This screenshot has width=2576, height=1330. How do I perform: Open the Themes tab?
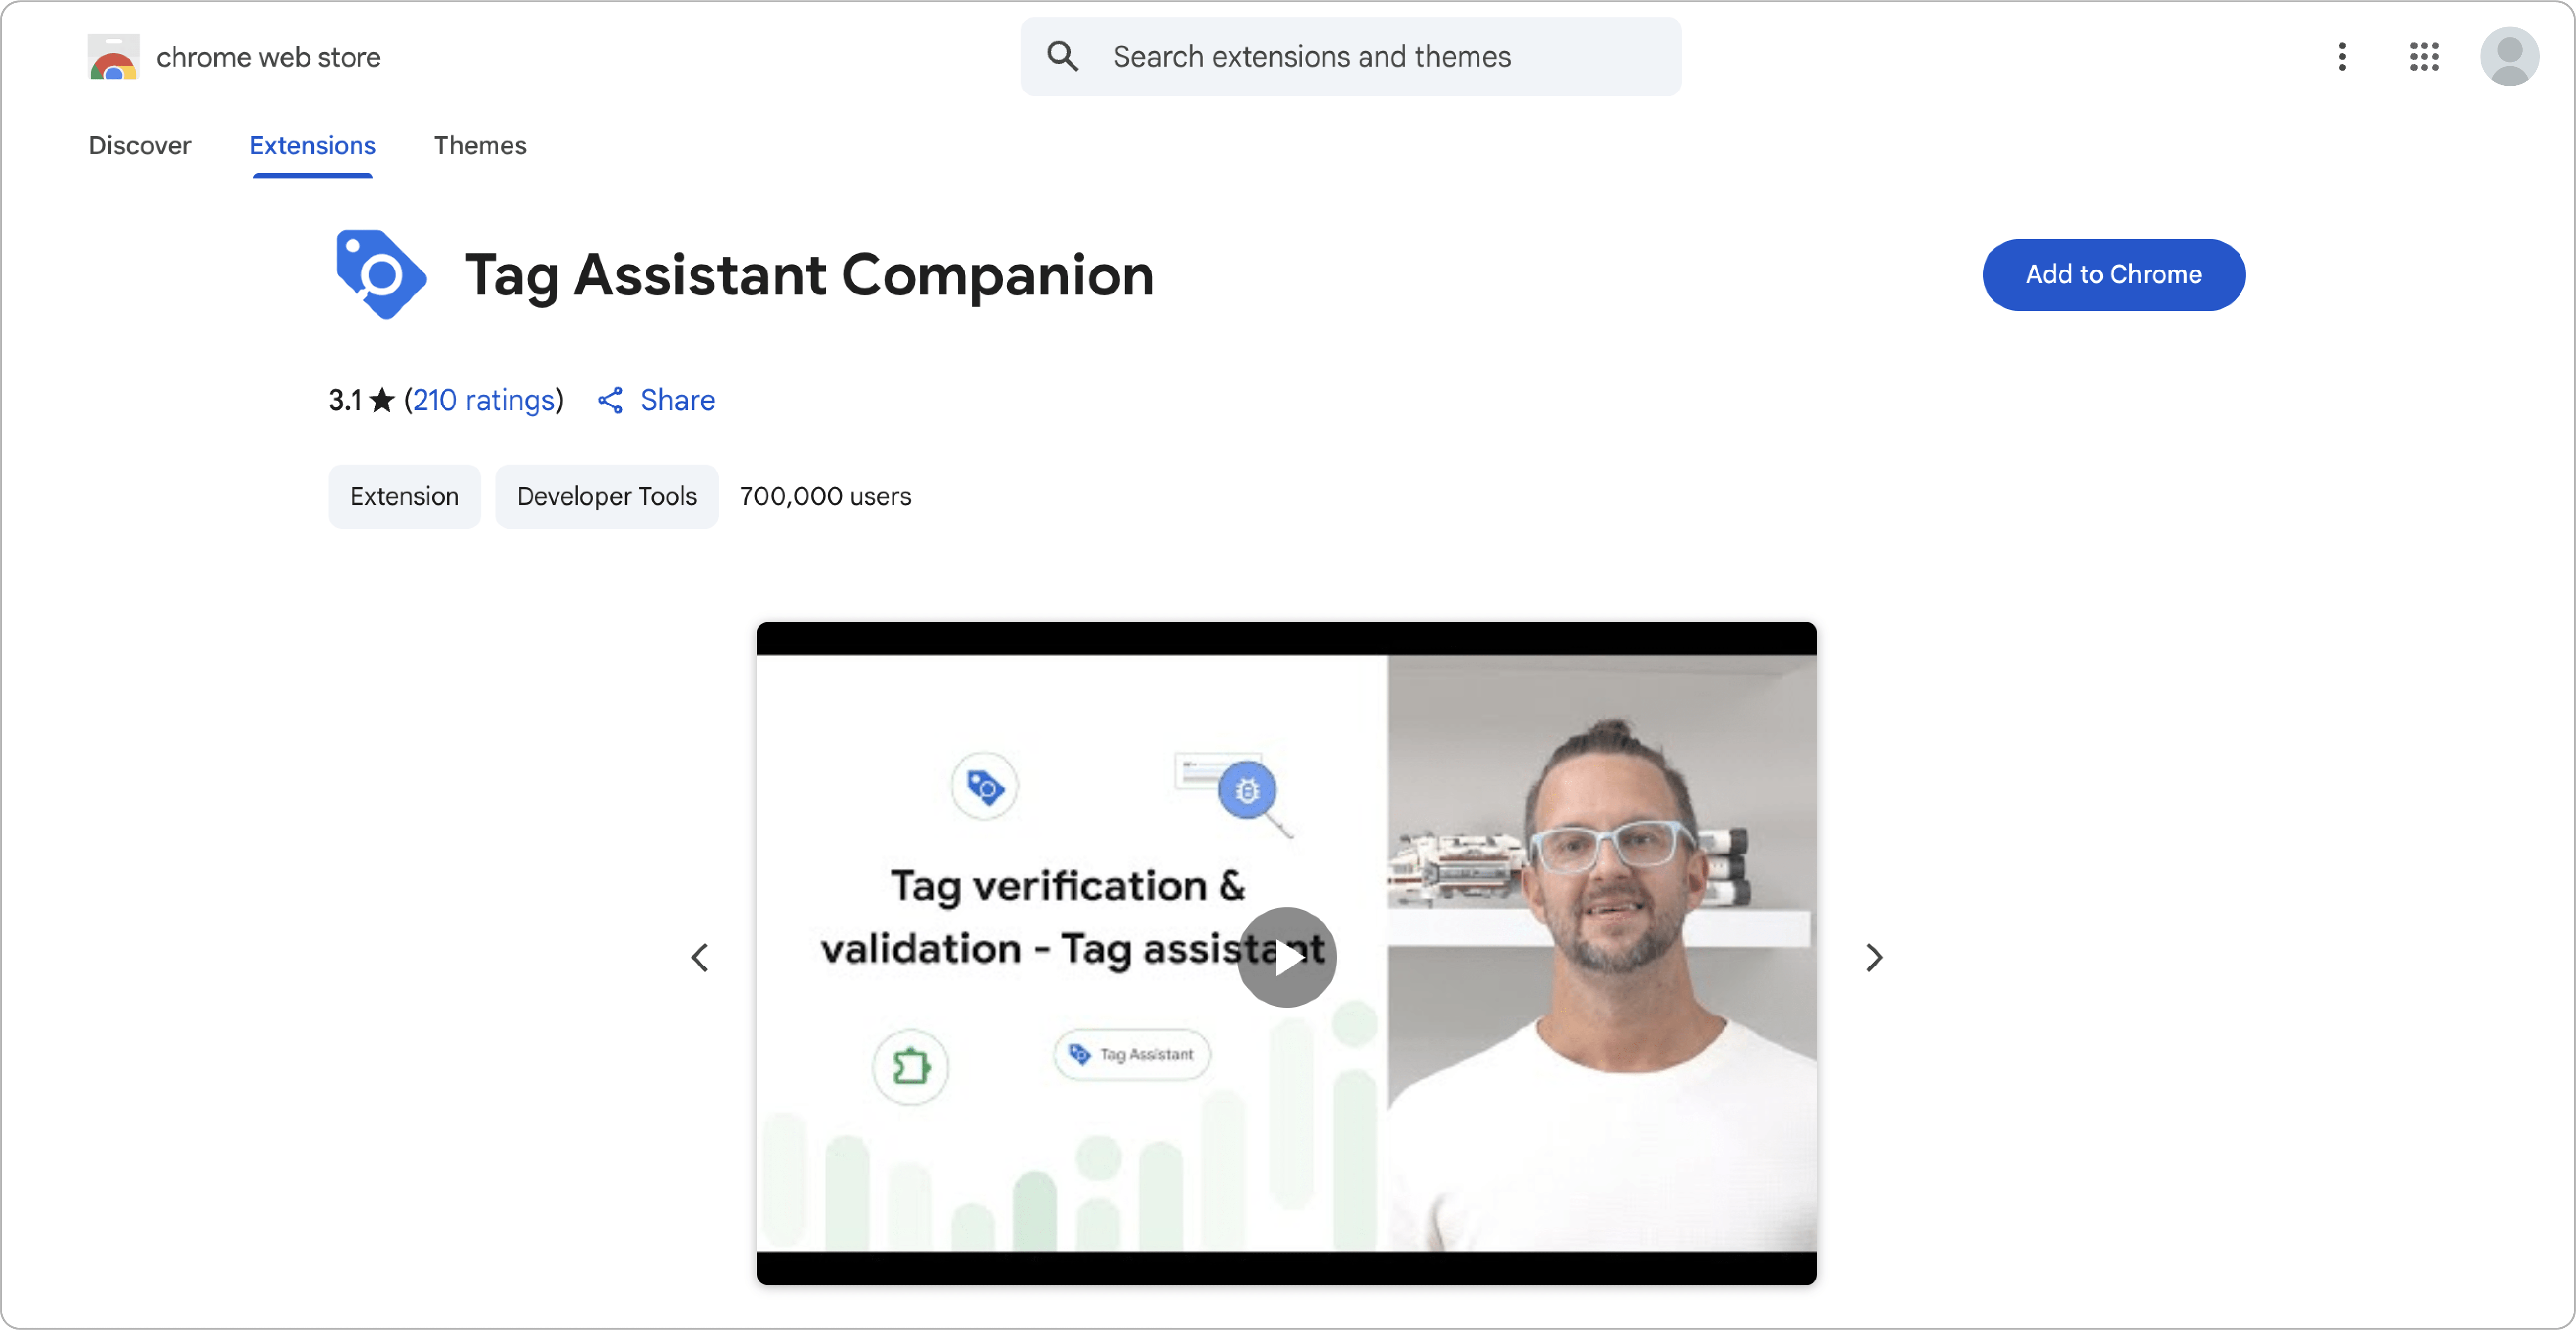pos(480,145)
